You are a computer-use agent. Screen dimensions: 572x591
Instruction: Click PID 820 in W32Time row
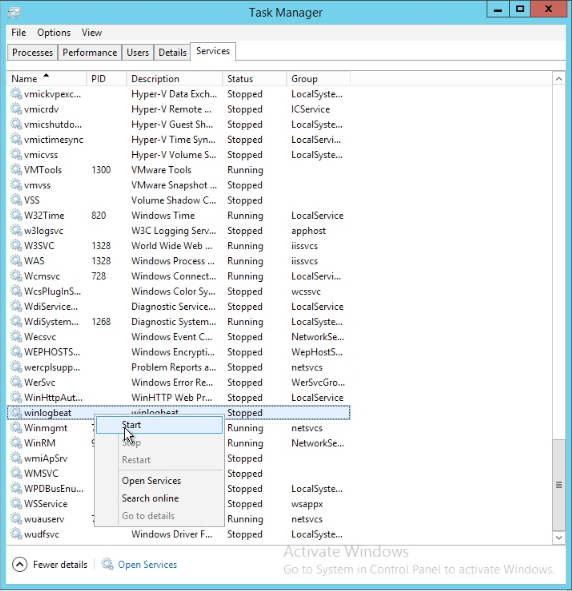point(99,215)
